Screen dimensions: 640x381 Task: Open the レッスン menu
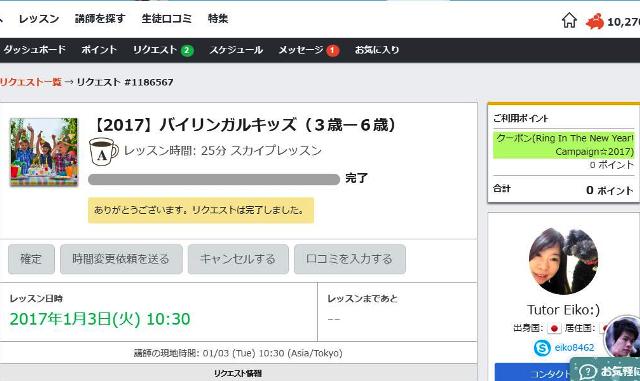point(39,19)
